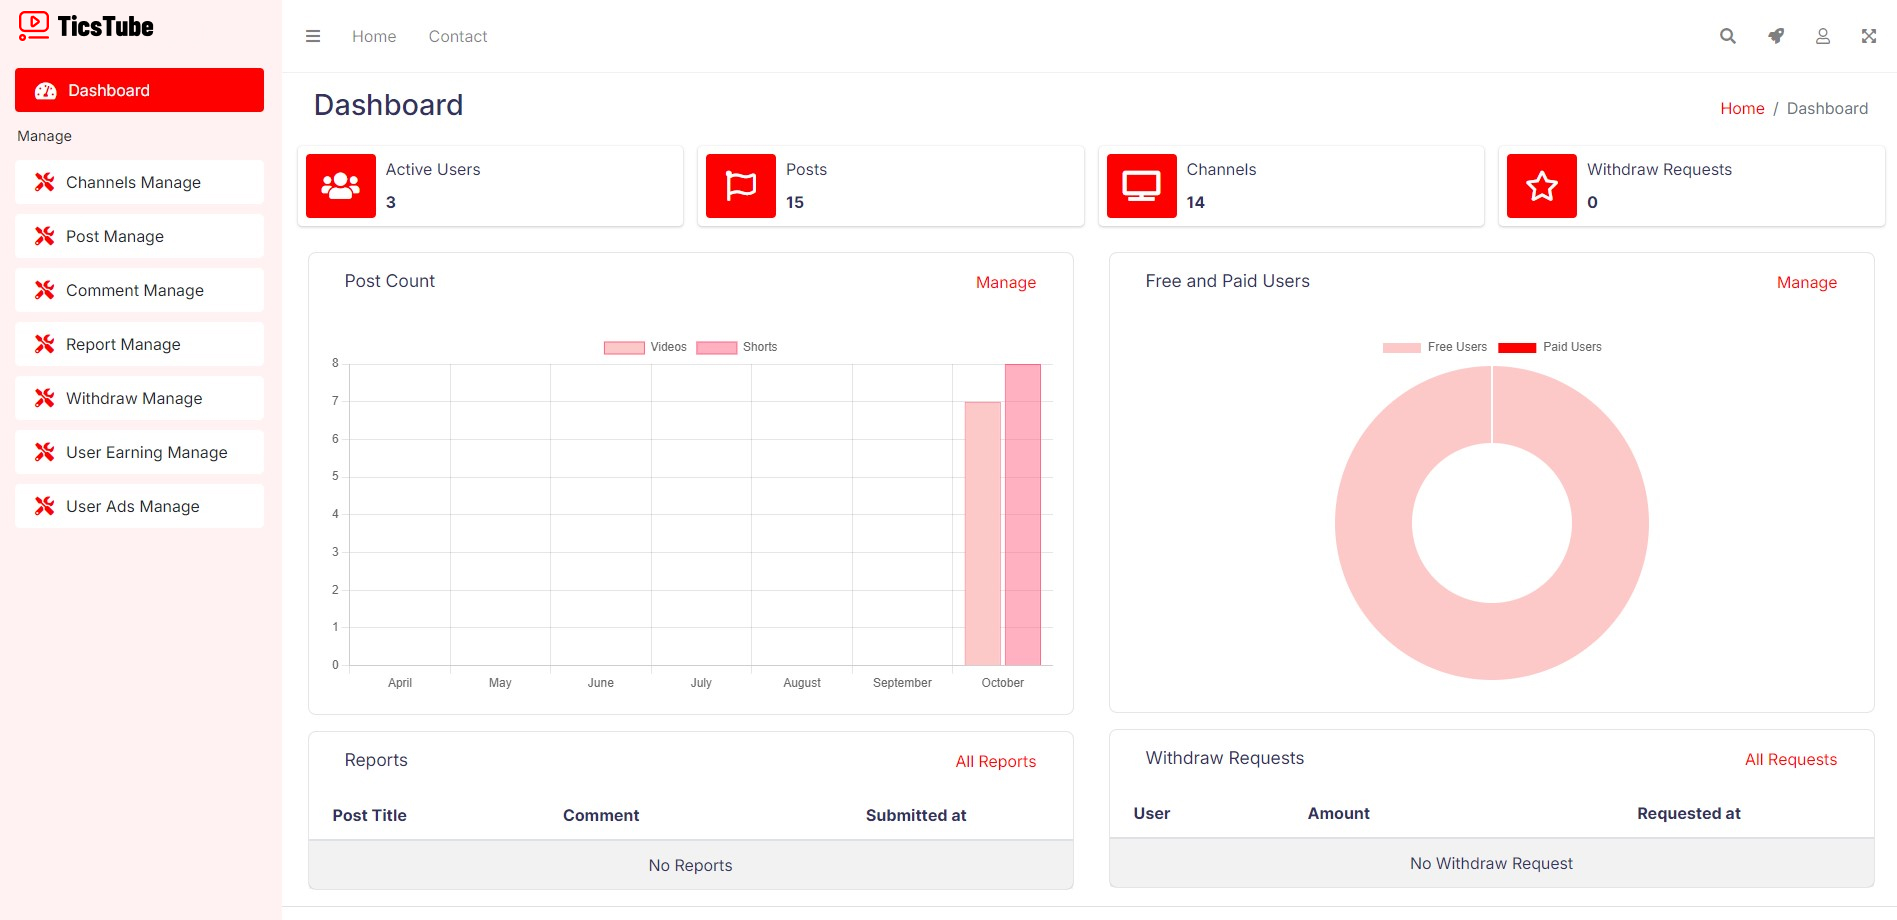Click the Active Users group icon

click(341, 186)
